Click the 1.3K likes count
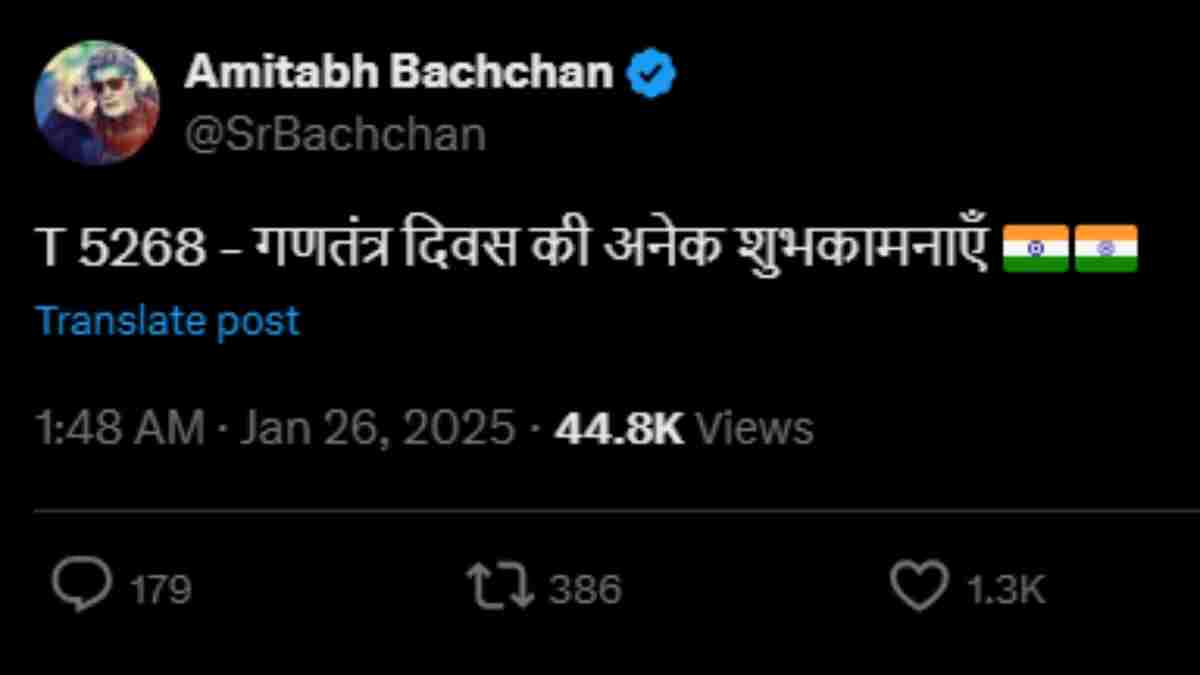The width and height of the screenshot is (1200, 675). [x=1005, y=589]
